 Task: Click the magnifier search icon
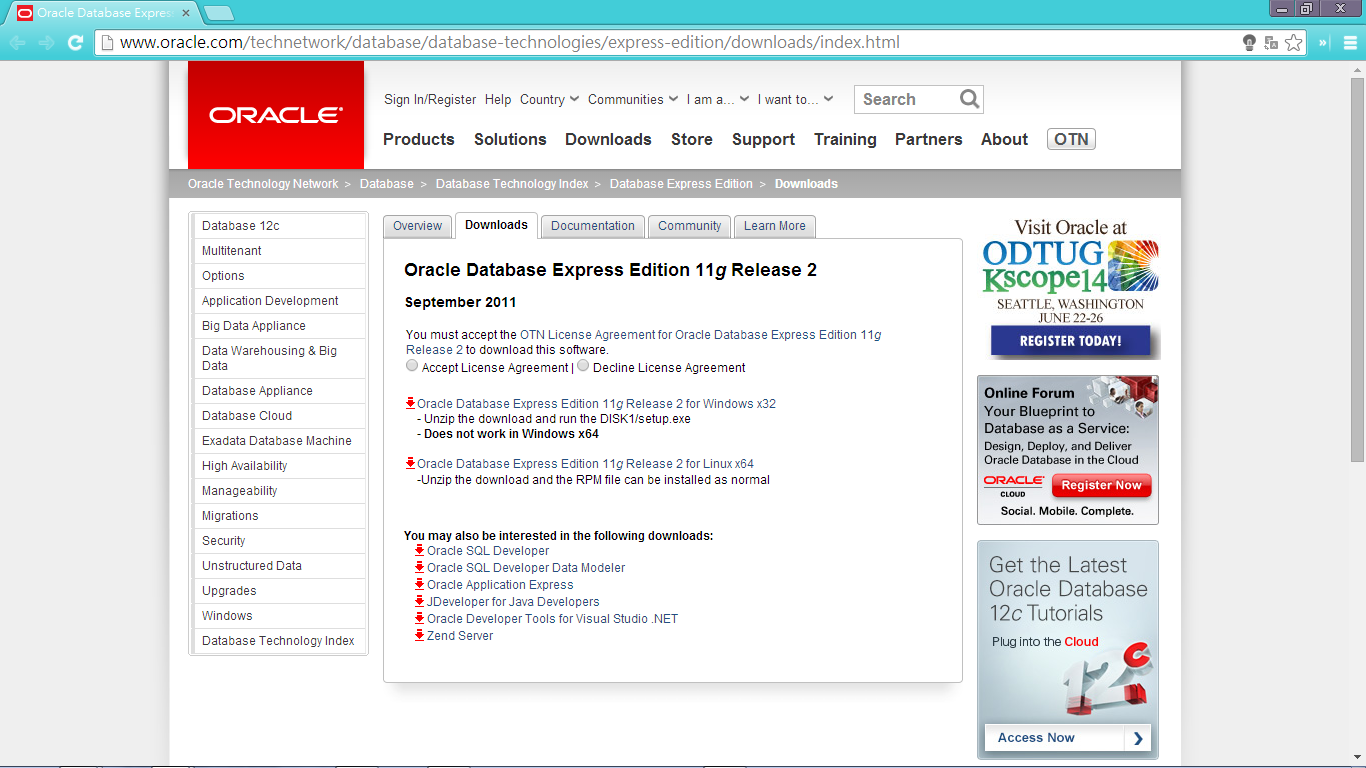[x=969, y=99]
